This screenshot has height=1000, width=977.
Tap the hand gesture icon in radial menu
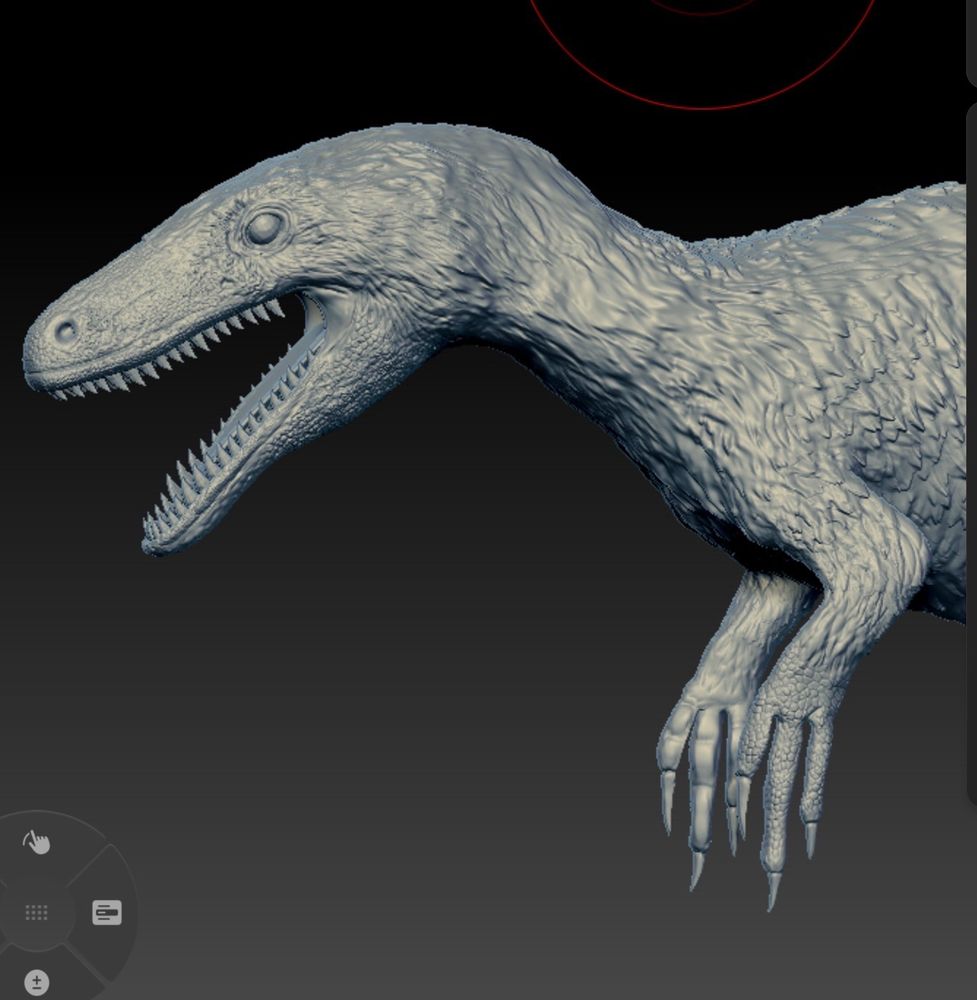click(x=36, y=842)
